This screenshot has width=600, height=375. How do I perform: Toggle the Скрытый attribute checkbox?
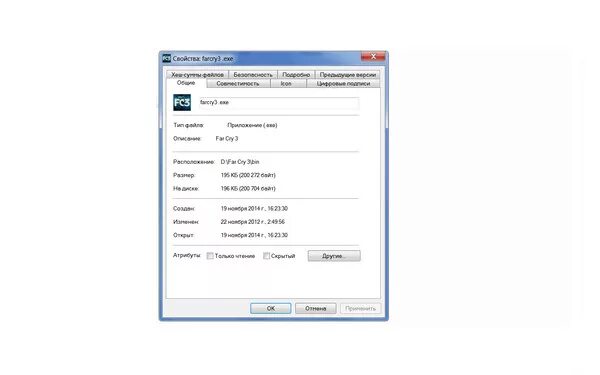coord(266,256)
